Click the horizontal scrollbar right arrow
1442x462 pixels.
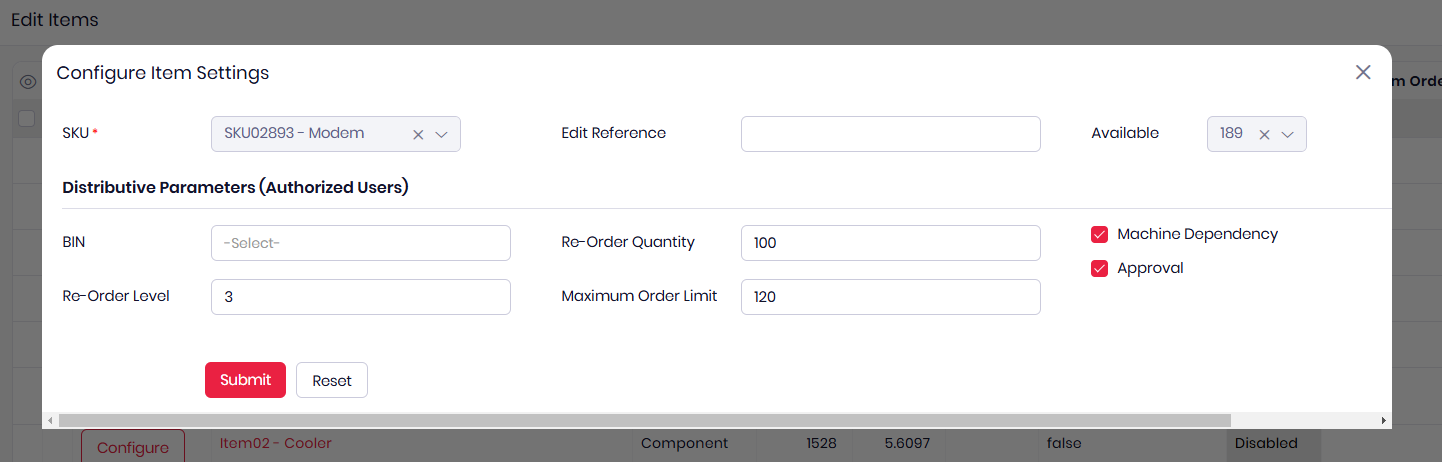(x=1383, y=421)
